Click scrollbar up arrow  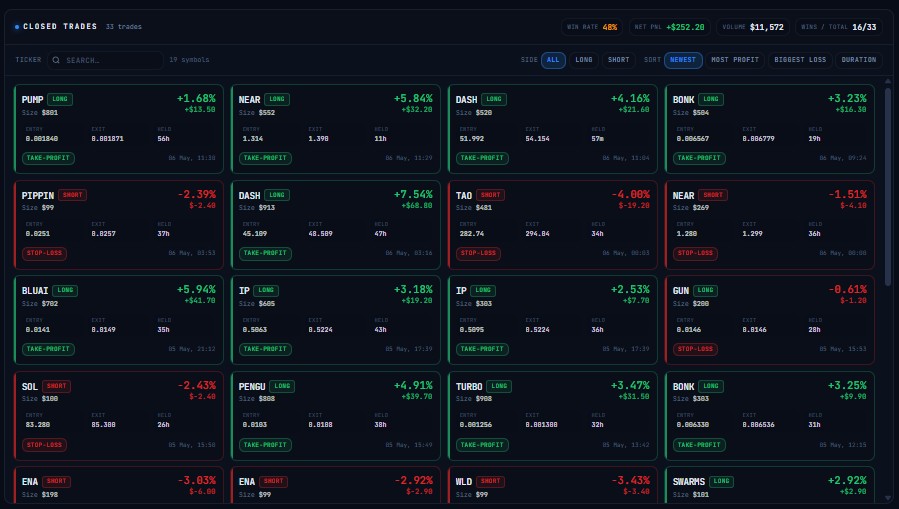pos(888,83)
